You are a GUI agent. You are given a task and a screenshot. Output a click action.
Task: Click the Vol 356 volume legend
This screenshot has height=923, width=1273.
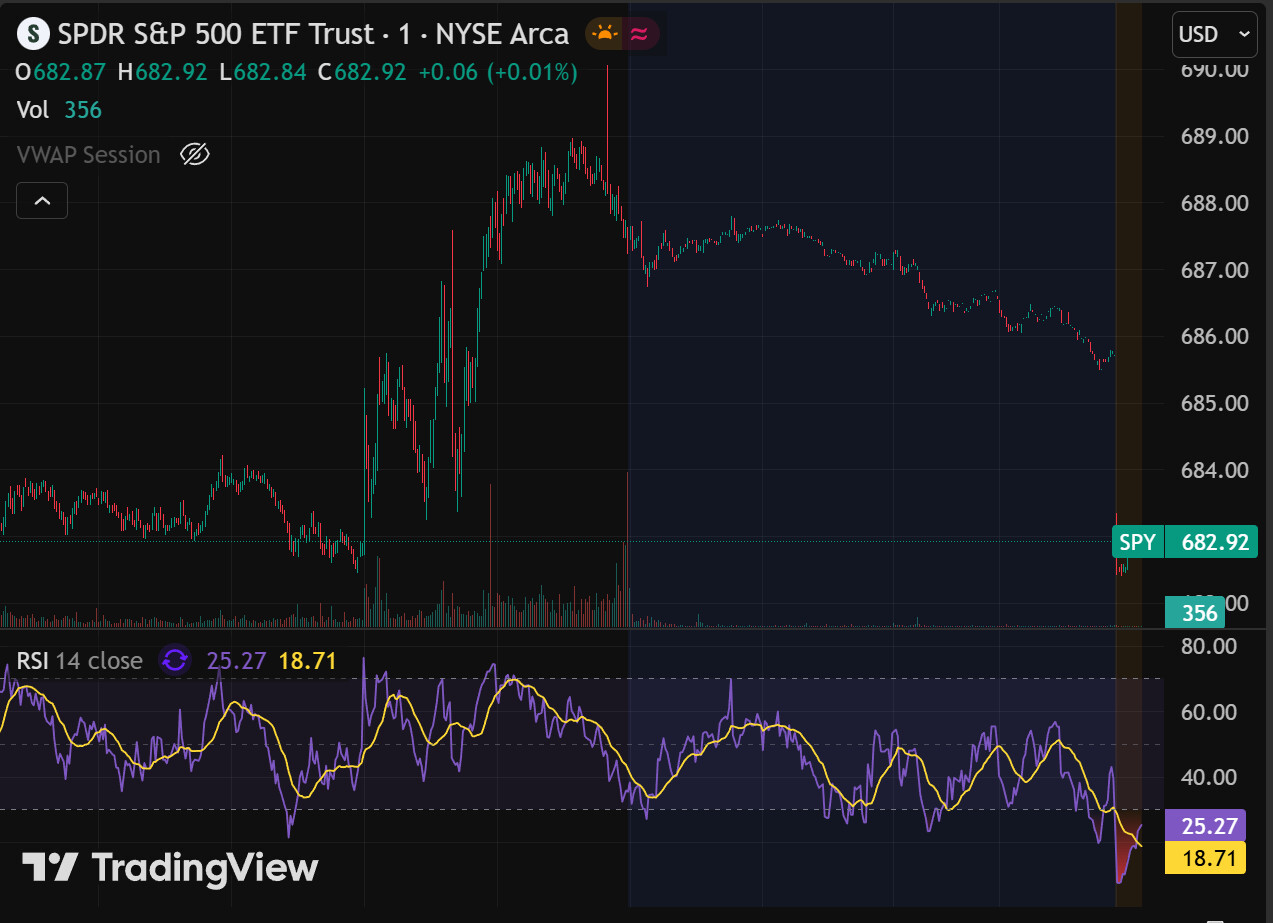pyautogui.click(x=59, y=110)
